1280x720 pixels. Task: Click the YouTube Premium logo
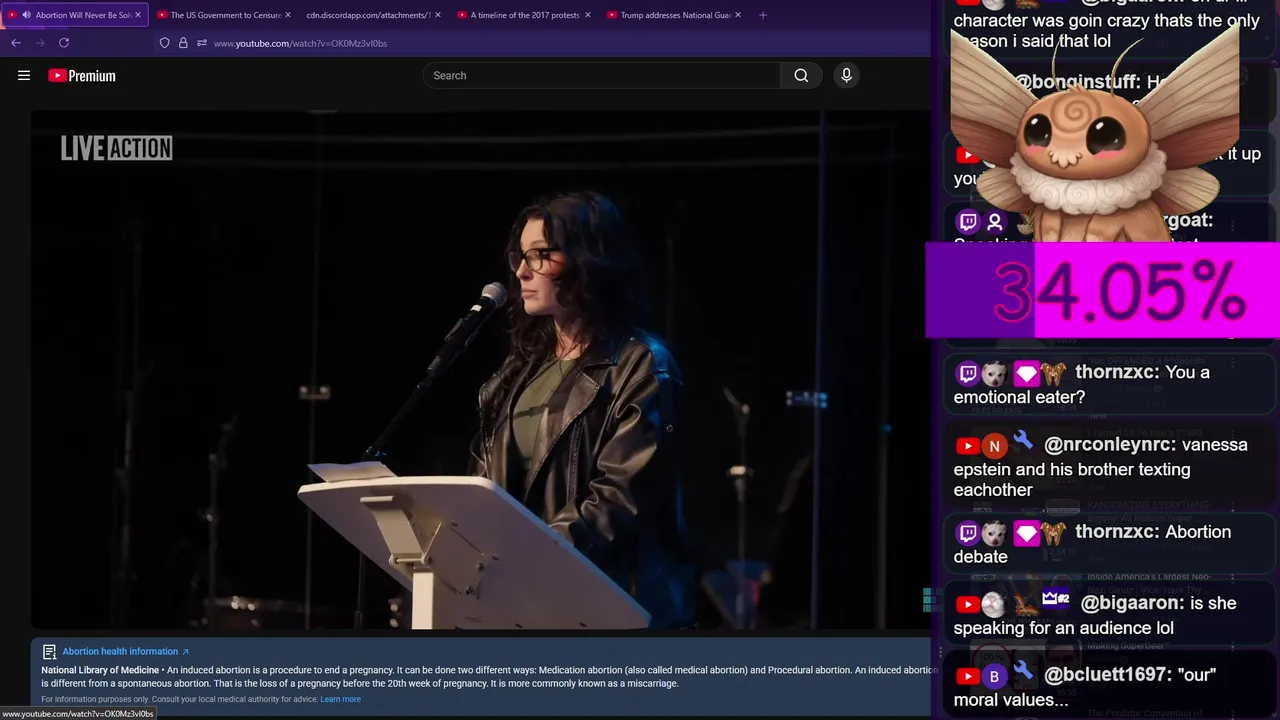(82, 75)
